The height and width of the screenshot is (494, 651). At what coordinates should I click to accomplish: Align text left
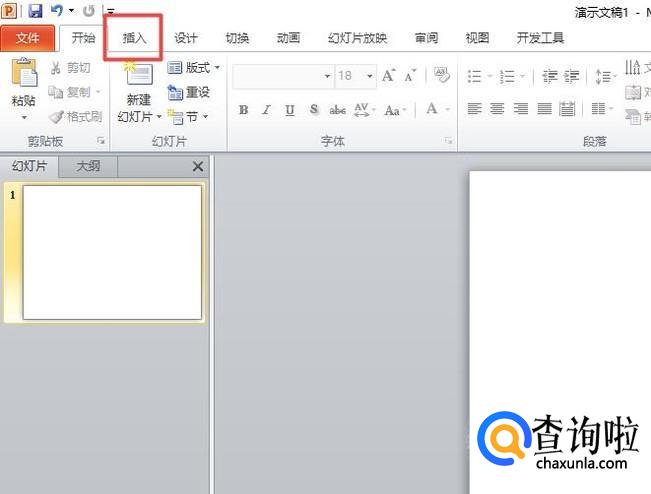[474, 109]
